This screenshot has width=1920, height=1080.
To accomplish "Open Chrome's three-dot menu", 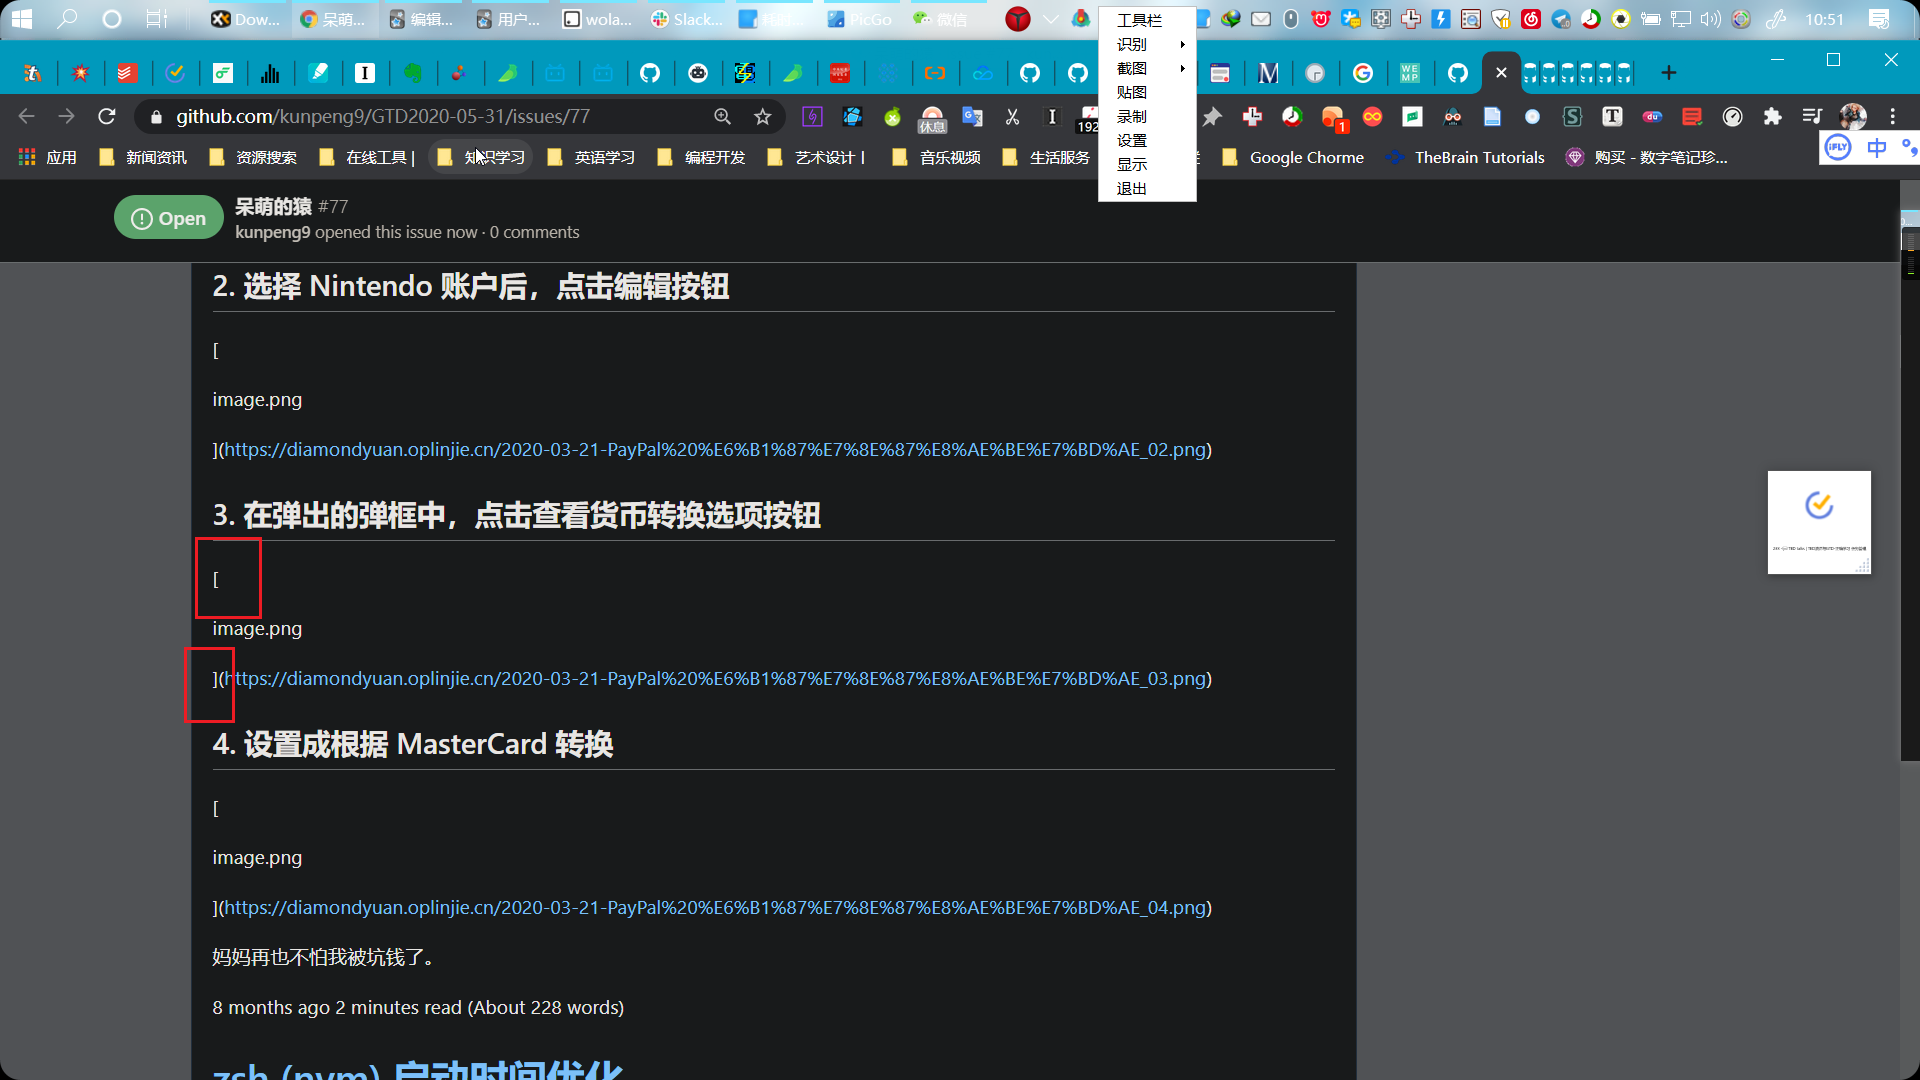I will click(1892, 117).
